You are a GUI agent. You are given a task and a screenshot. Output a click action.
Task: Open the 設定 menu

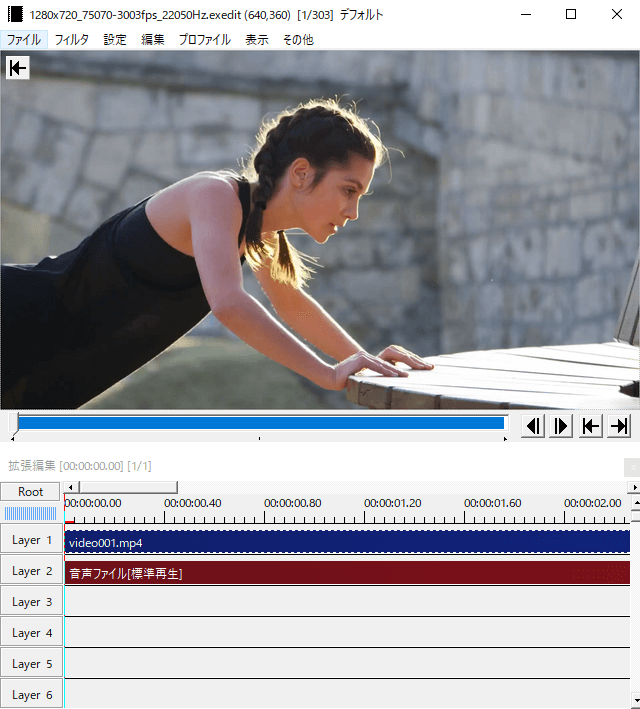(115, 40)
